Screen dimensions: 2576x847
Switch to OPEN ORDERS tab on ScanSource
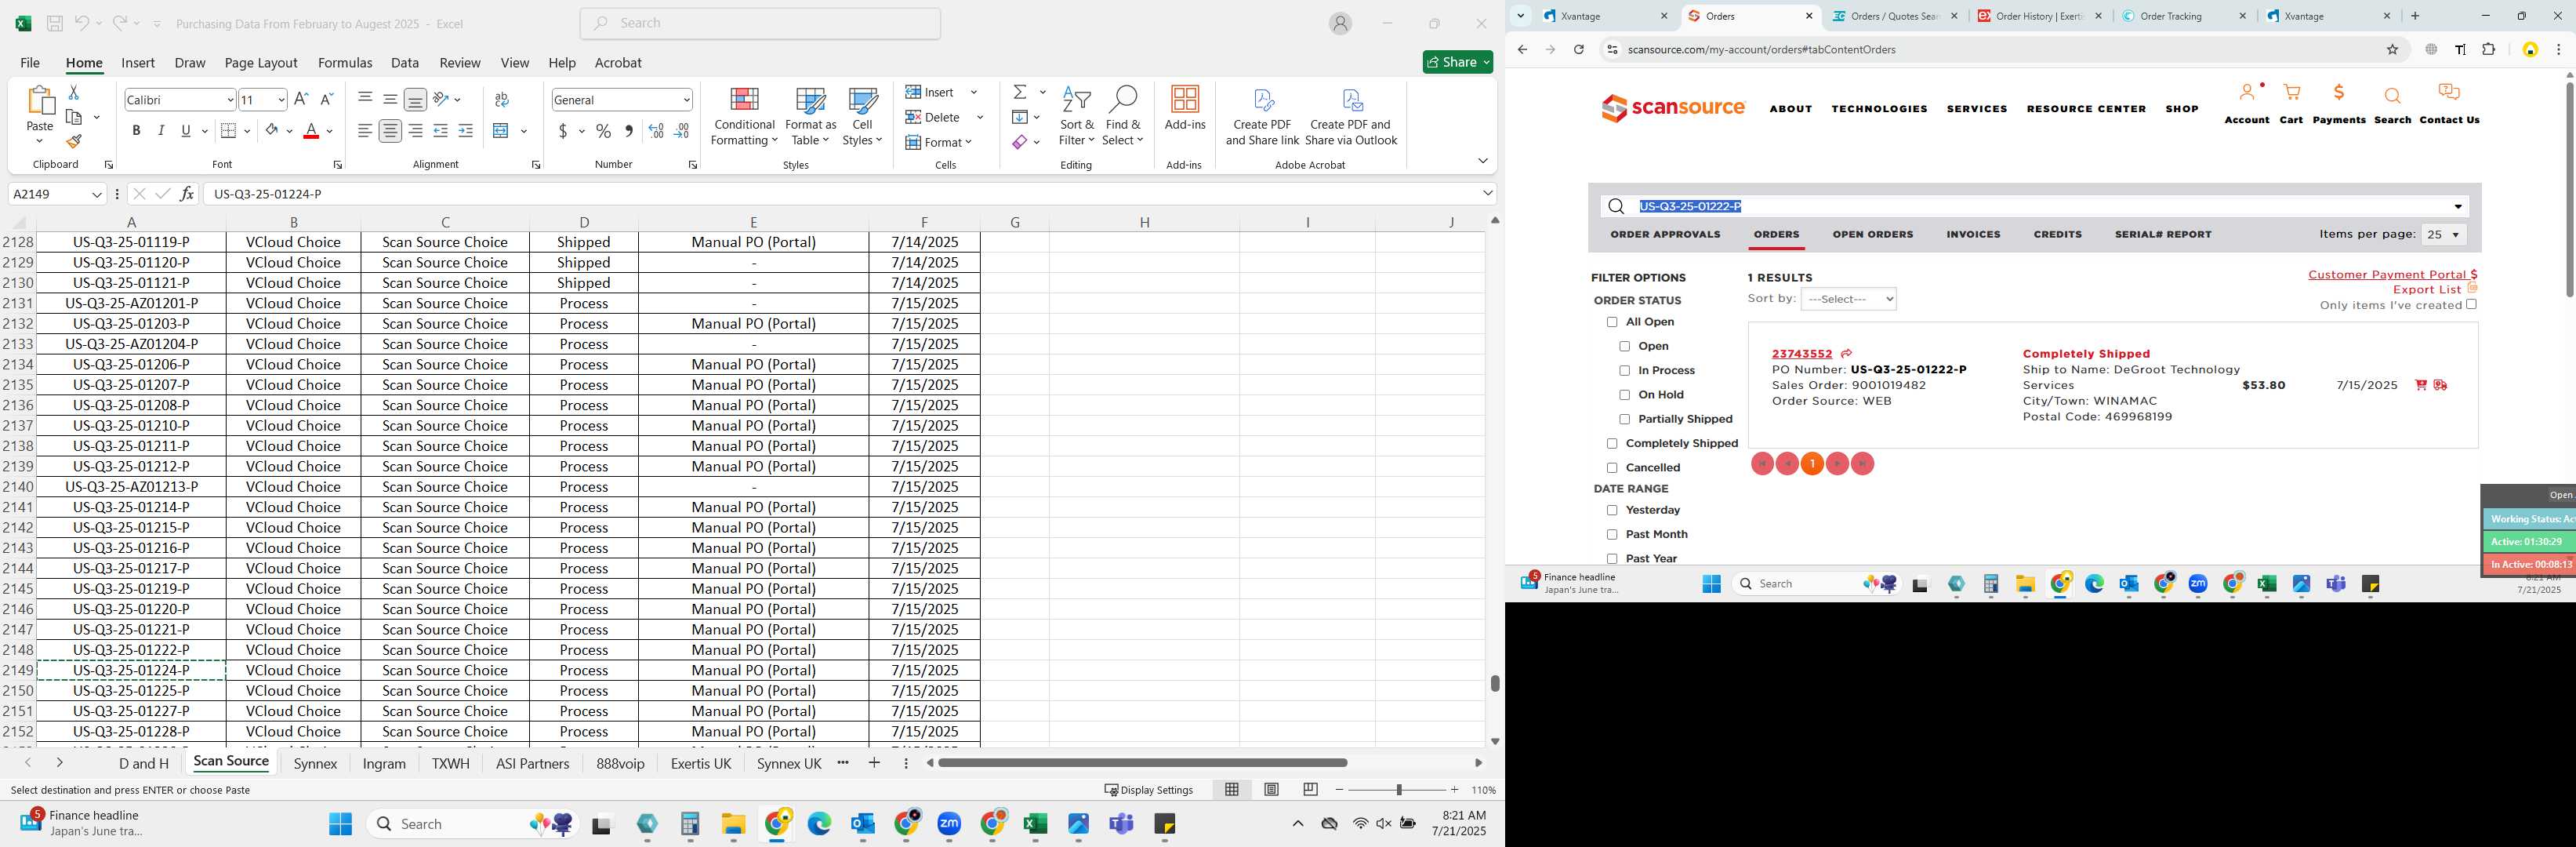click(x=1872, y=235)
